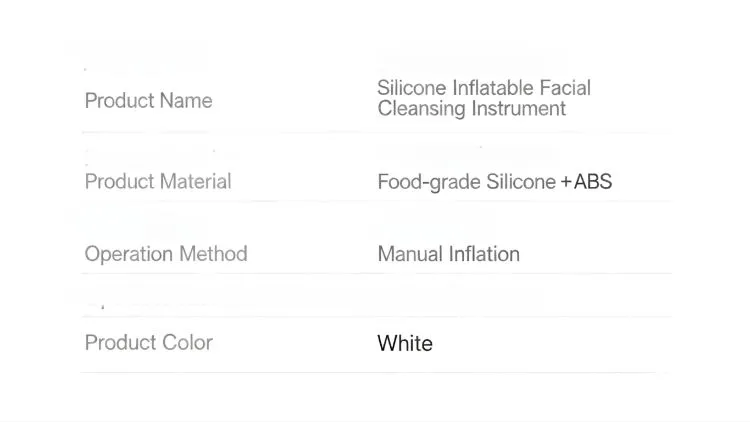
Task: Select the "Silicone Inflatable Facial Cleansing Instrument" value
Action: [x=483, y=98]
